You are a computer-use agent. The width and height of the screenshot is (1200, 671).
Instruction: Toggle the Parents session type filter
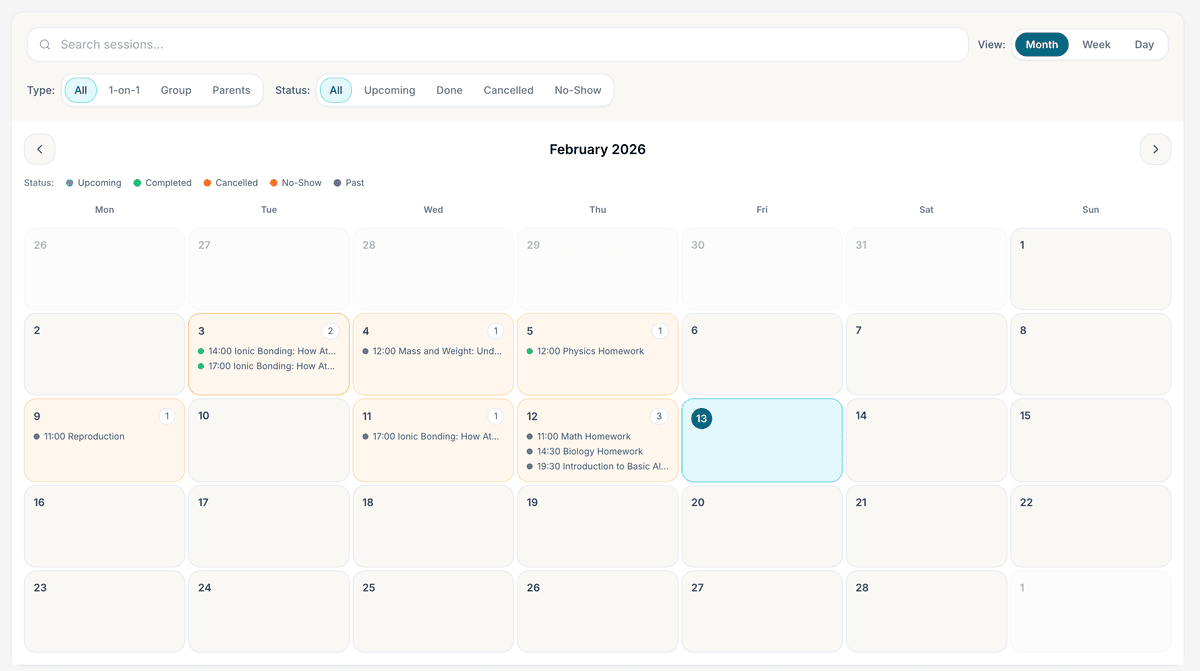pyautogui.click(x=231, y=90)
